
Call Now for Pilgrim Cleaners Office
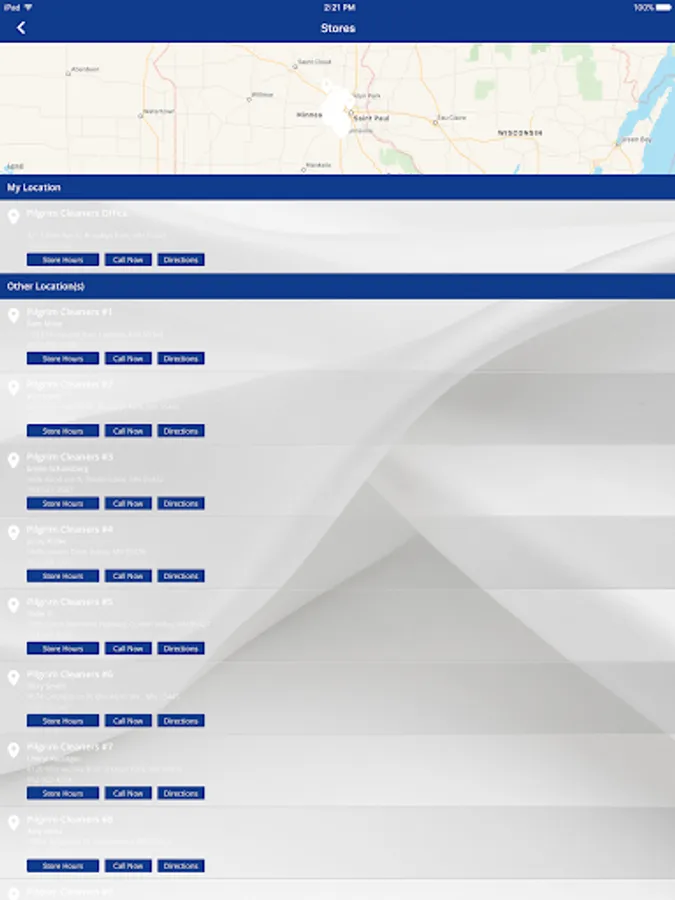[x=128, y=259]
